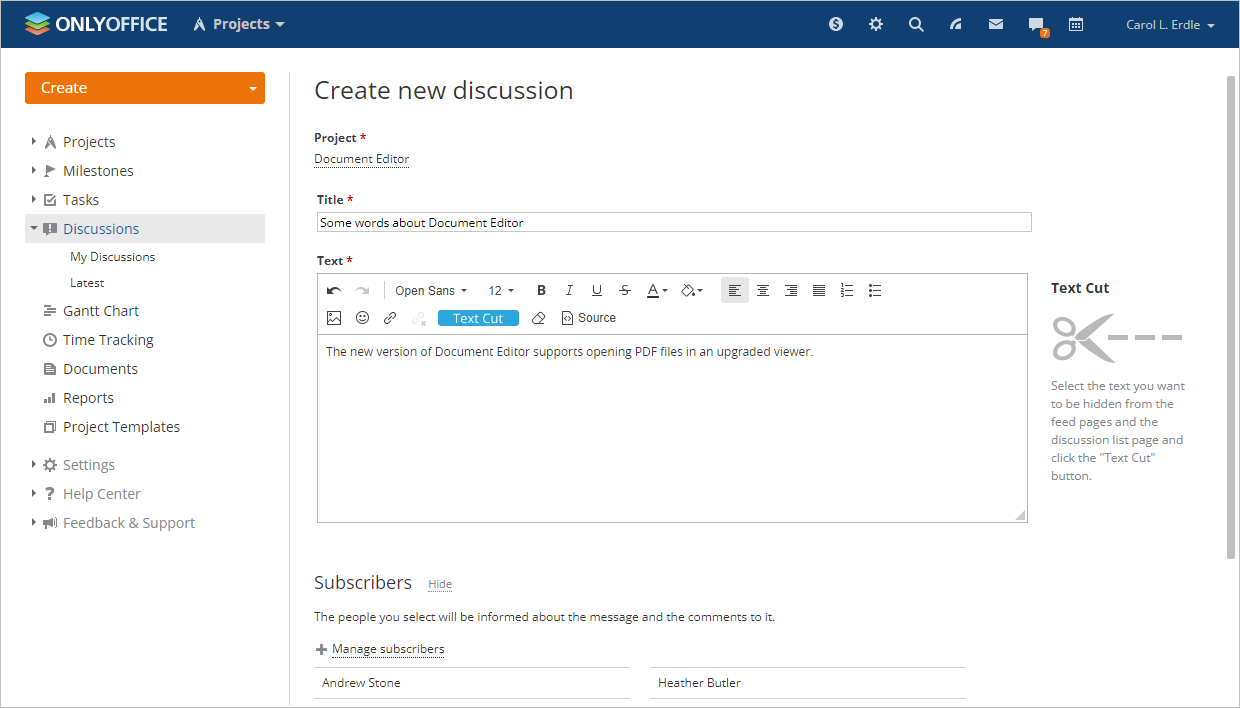1240x708 pixels.
Task: Open Reports in sidebar
Action: click(88, 398)
